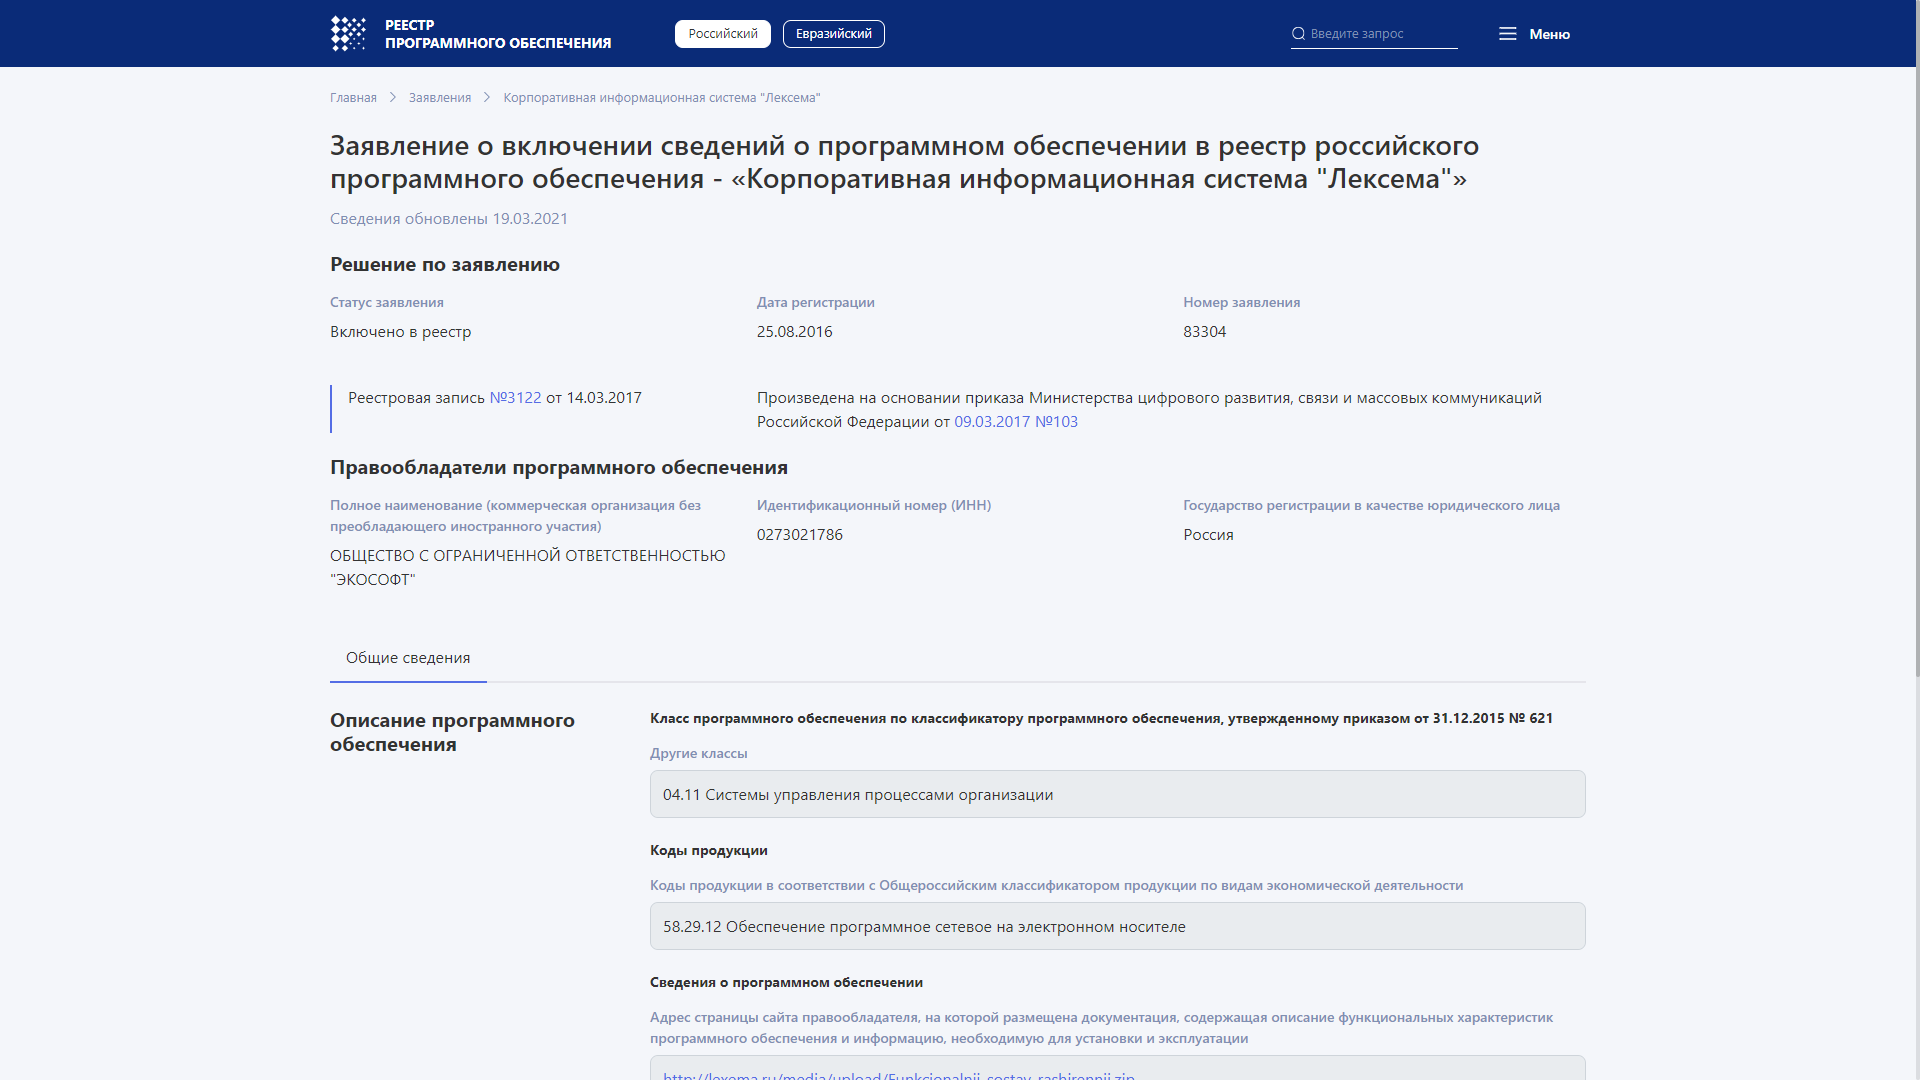
Task: Click the Сведения о программном обеспечении label
Action: [786, 983]
